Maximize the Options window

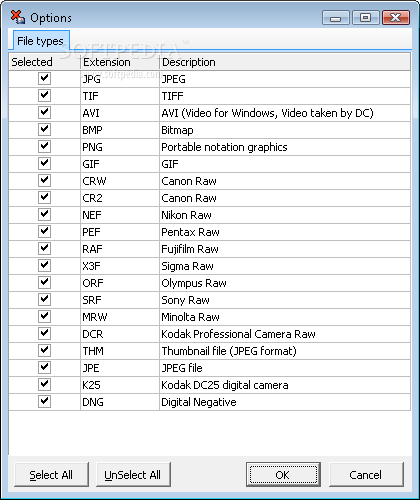click(x=366, y=17)
